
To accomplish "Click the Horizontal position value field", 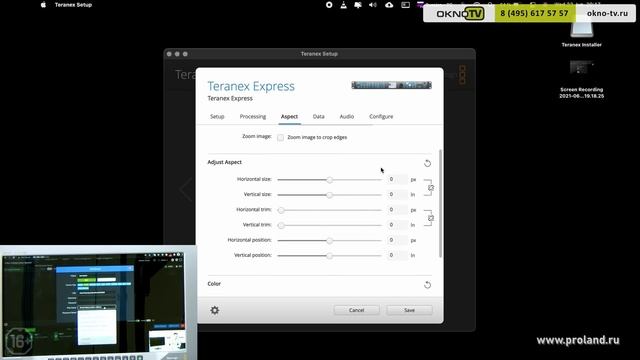I will [396, 240].
